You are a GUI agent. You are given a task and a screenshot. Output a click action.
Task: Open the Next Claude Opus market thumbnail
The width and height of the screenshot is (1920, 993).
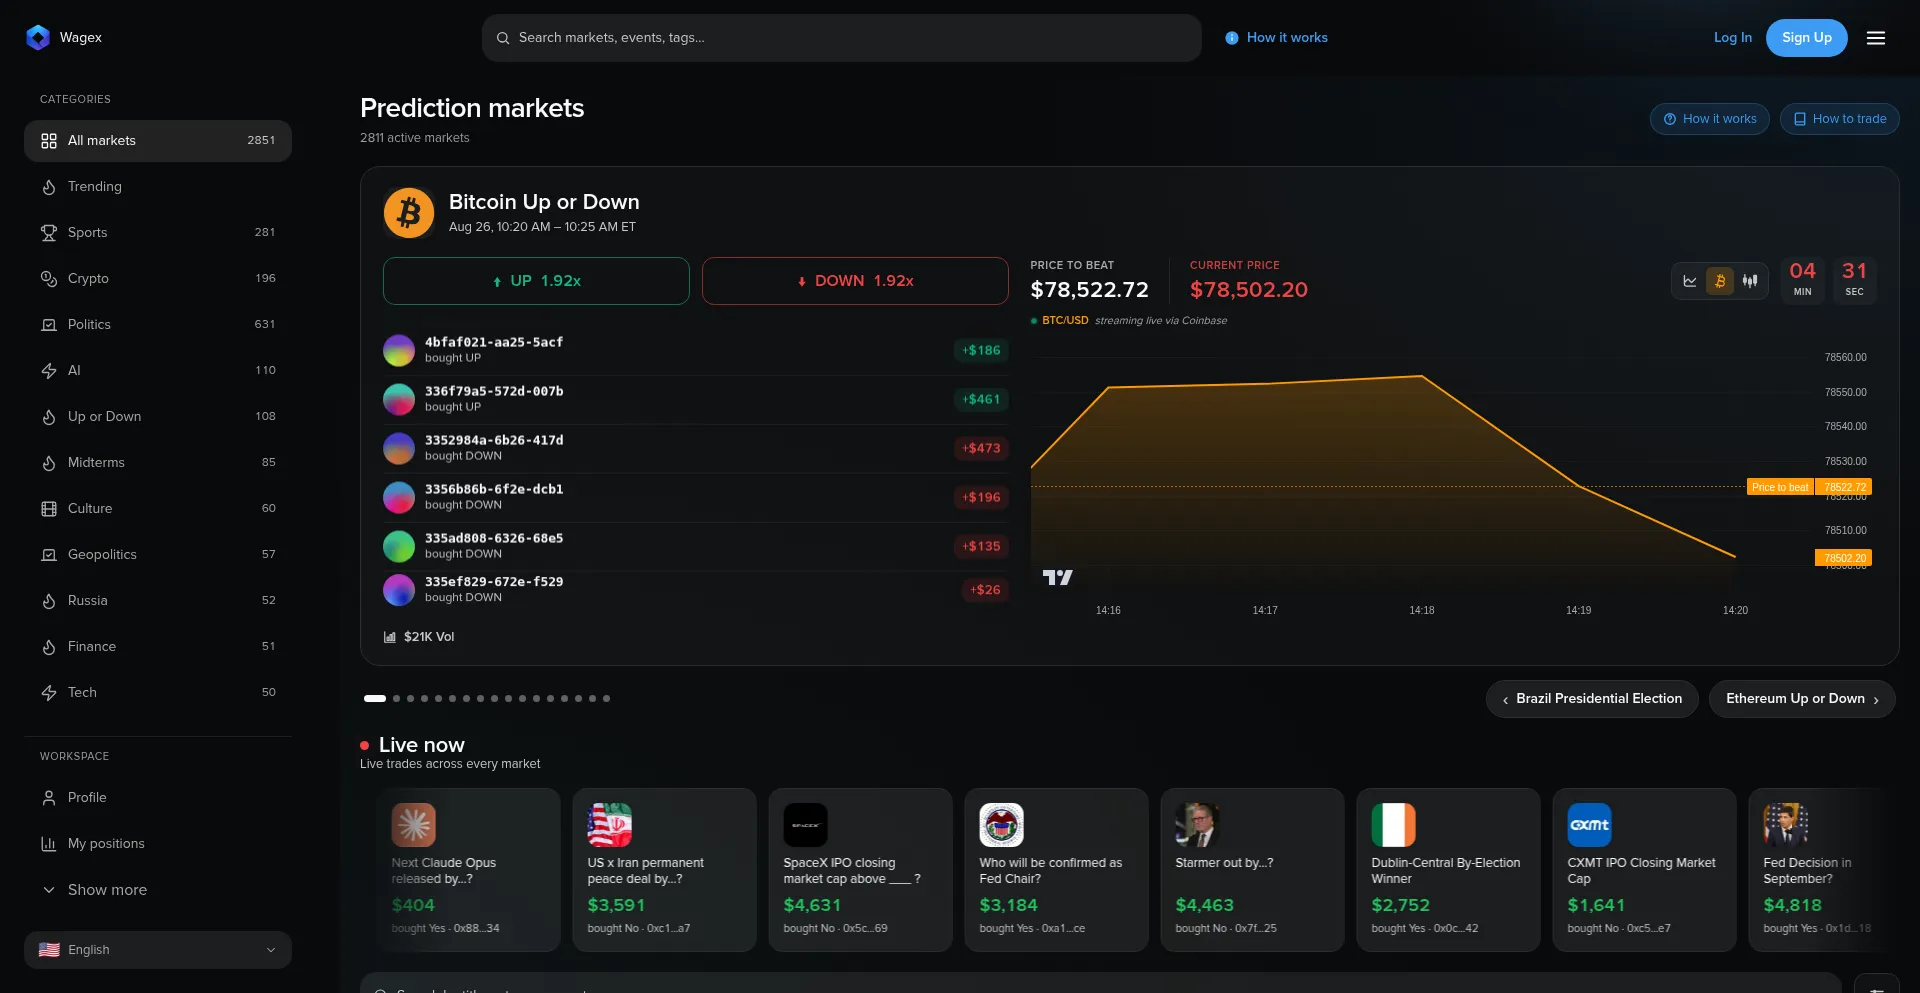pos(414,825)
